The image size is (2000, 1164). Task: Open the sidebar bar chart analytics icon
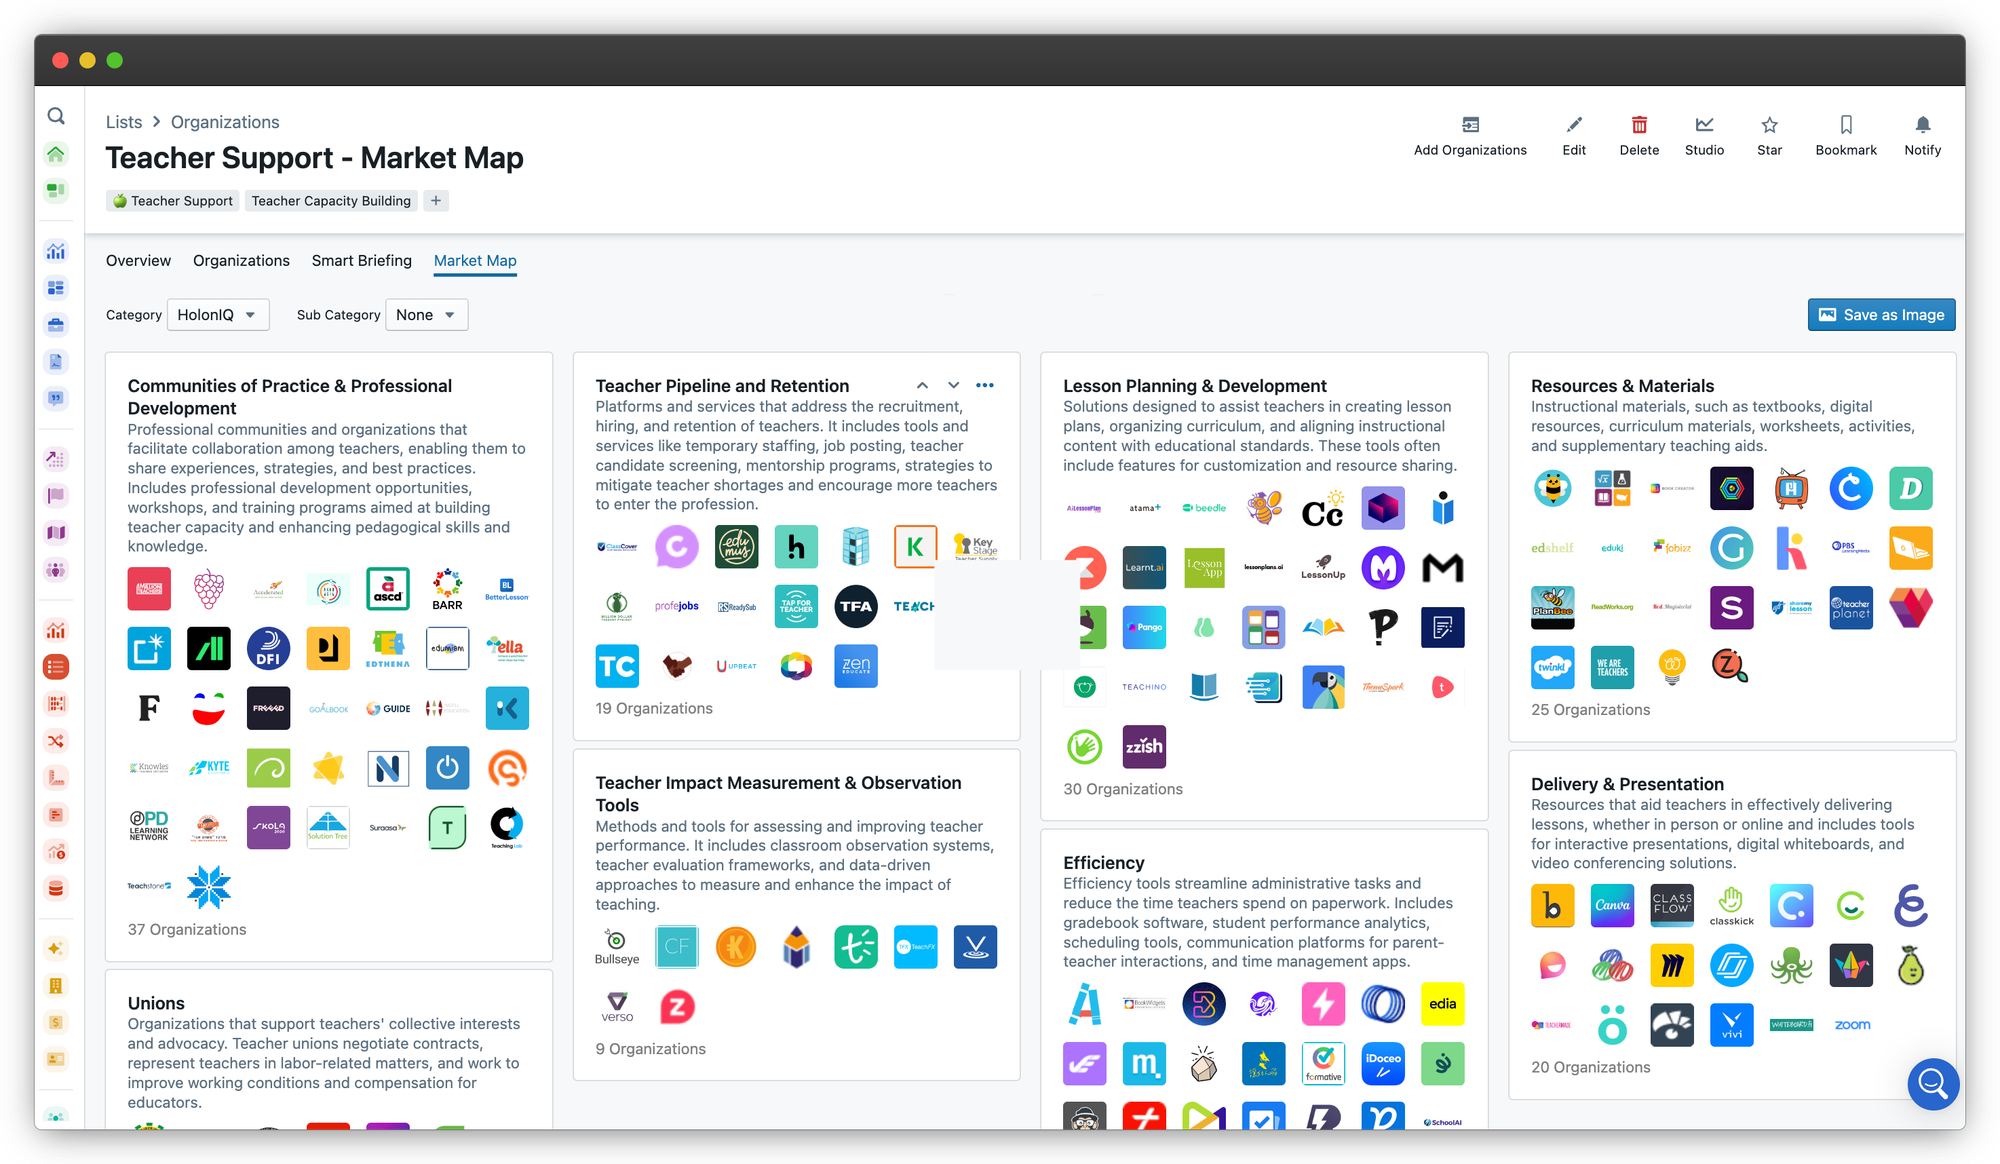56,251
